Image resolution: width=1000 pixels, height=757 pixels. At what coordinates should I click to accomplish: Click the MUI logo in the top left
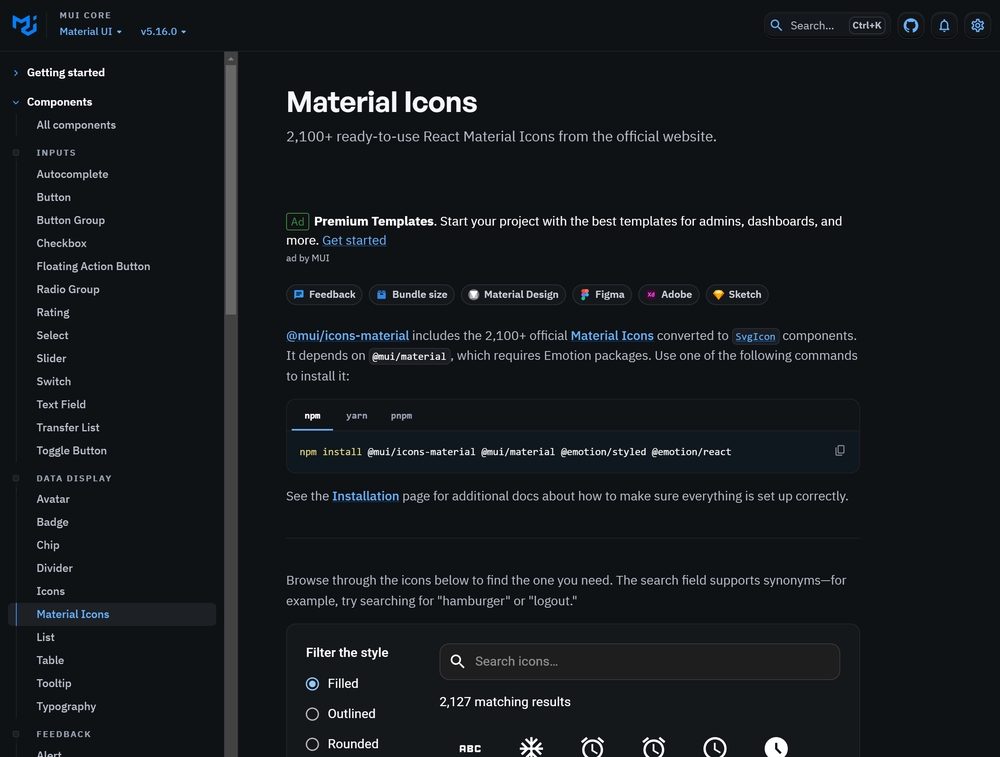24,24
